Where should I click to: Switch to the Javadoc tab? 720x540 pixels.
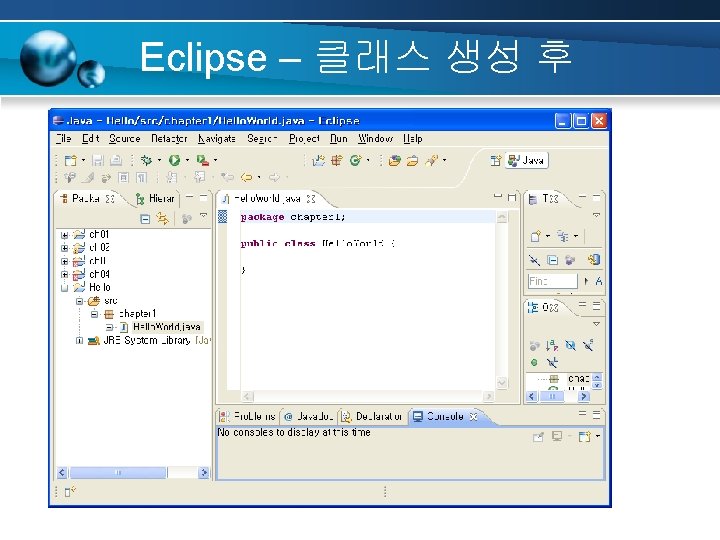(x=309, y=416)
